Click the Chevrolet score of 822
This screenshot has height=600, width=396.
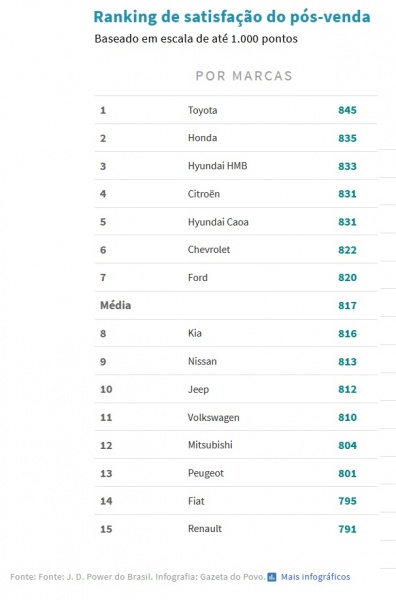coord(347,250)
